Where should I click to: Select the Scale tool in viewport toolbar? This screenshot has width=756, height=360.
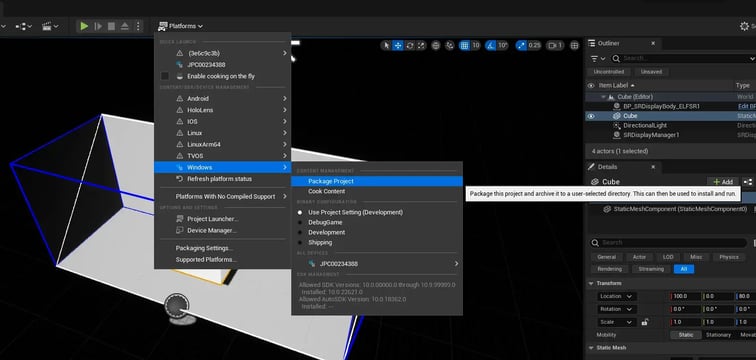421,45
